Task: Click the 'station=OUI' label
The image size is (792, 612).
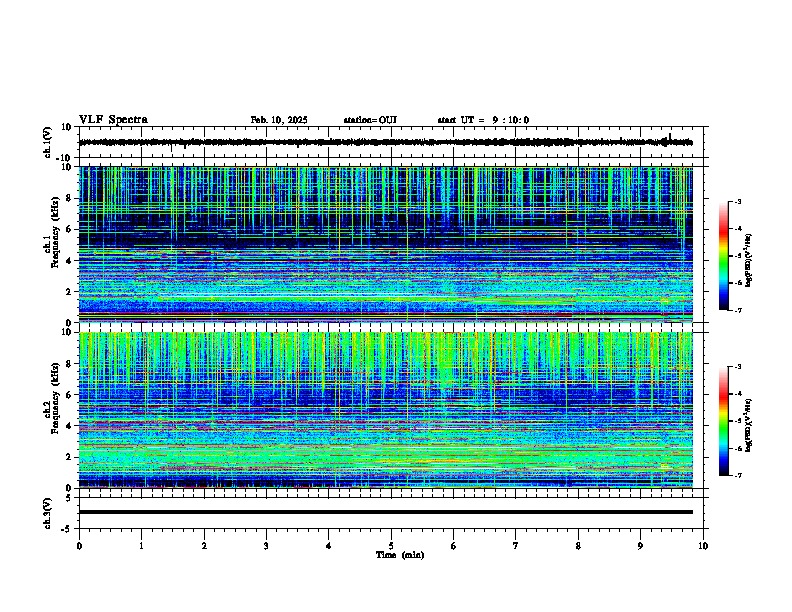Action: 370,120
